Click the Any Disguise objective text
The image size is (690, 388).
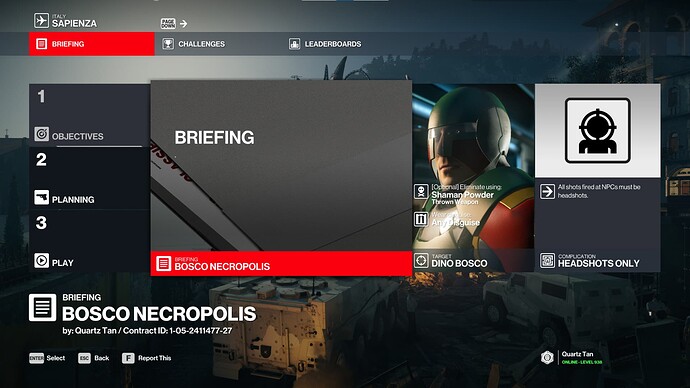pos(455,222)
